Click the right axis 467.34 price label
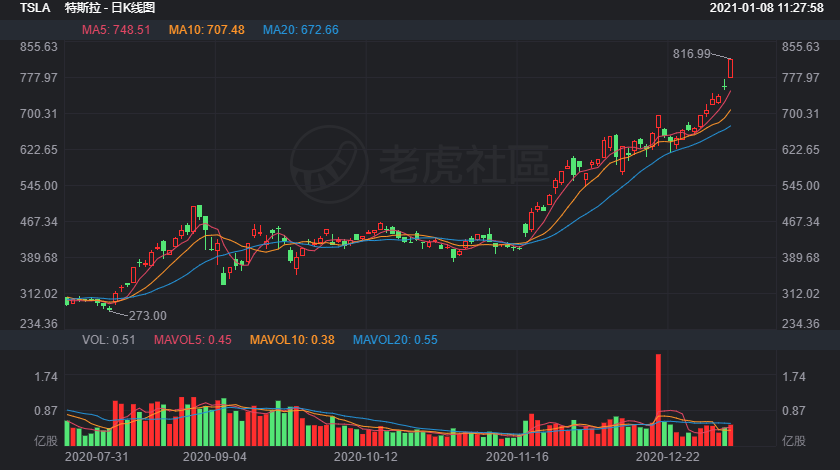 [800, 222]
